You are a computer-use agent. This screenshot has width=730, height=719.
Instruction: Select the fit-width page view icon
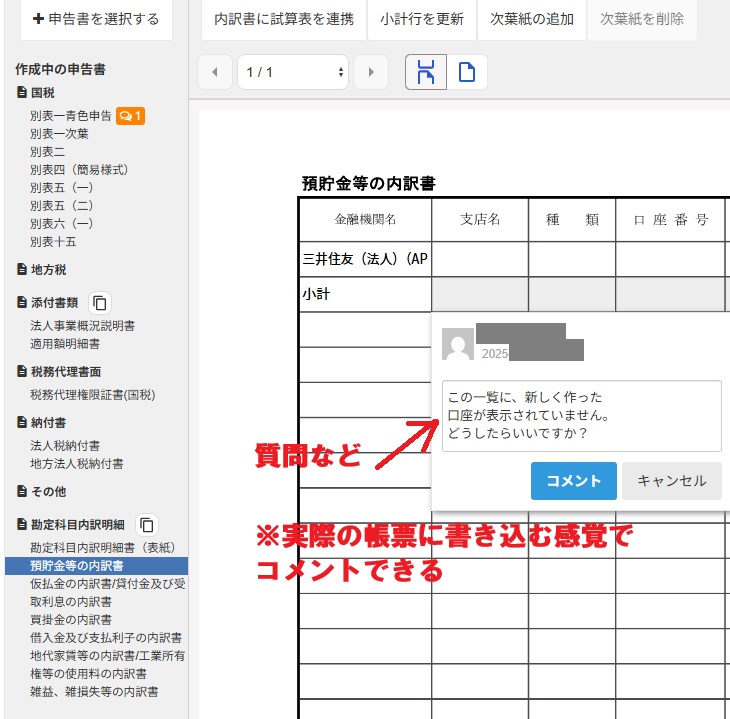pos(426,72)
